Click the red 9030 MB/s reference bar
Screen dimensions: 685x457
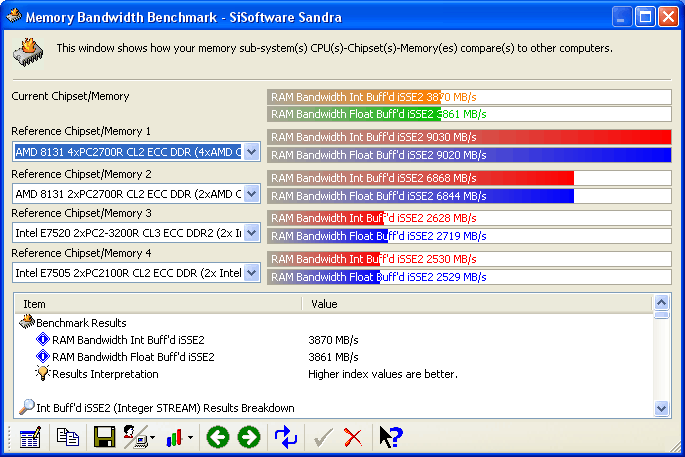[x=469, y=137]
